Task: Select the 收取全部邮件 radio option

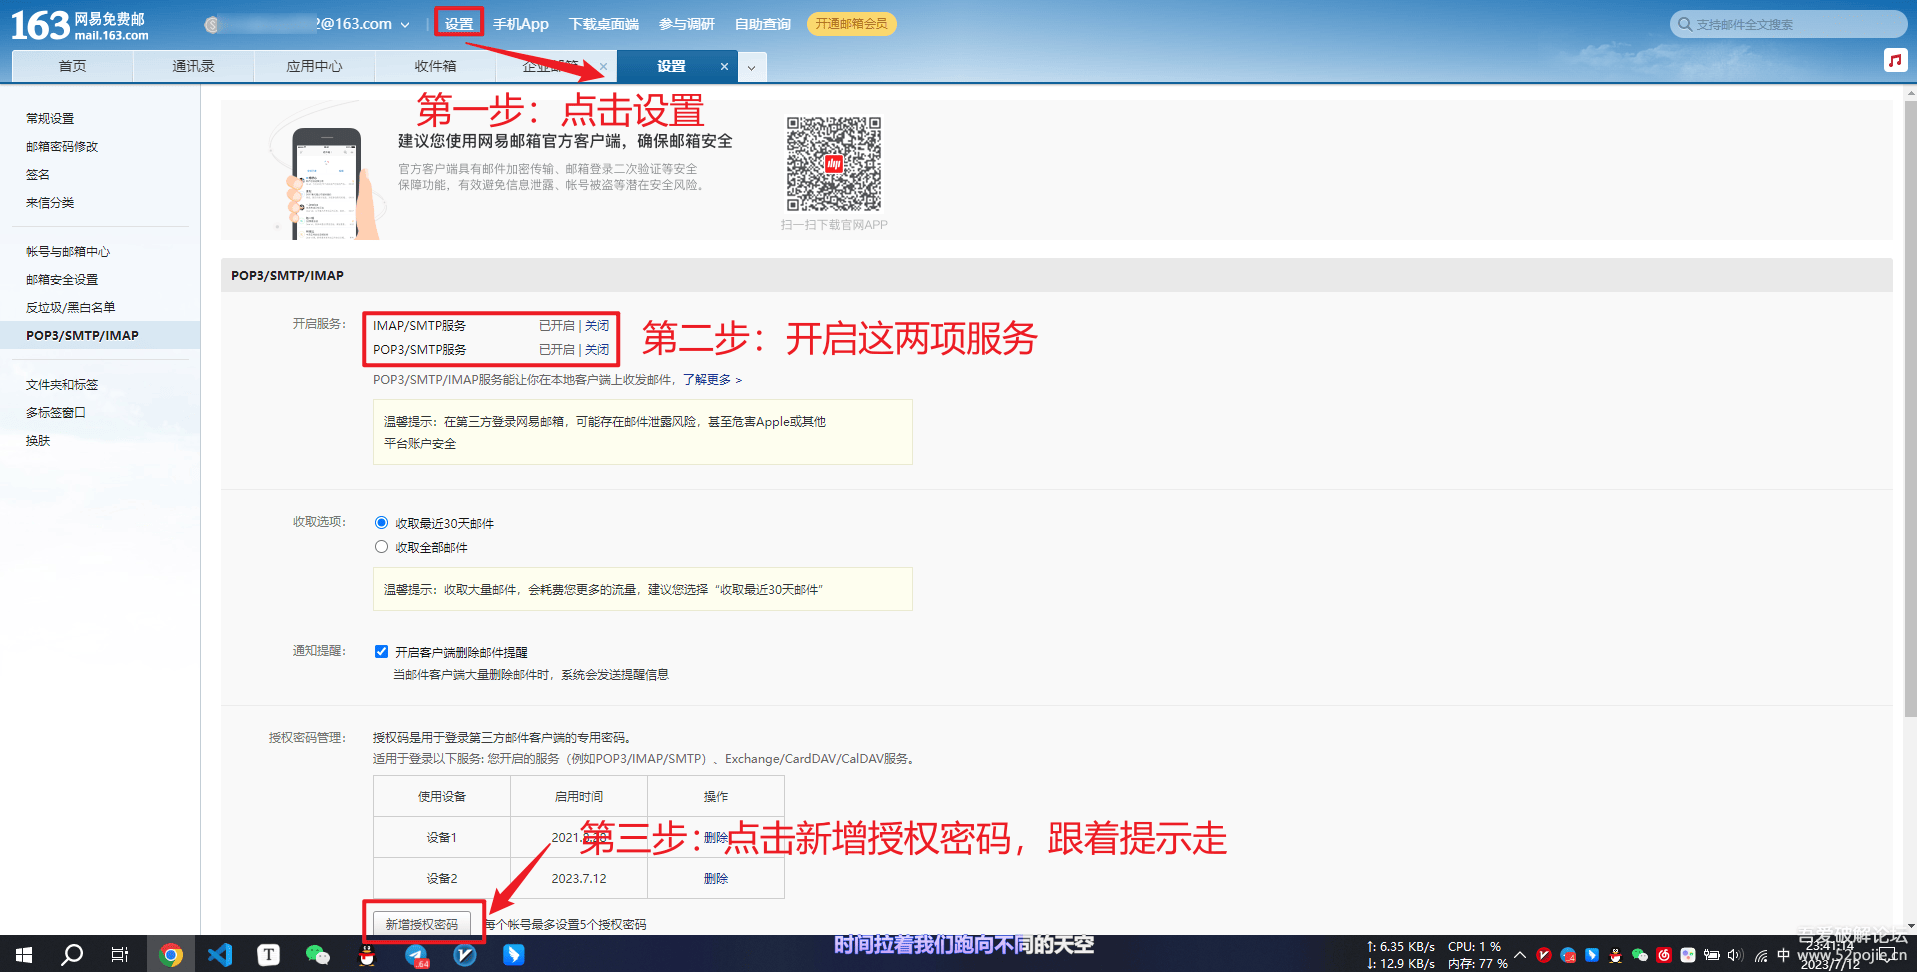Action: point(381,547)
